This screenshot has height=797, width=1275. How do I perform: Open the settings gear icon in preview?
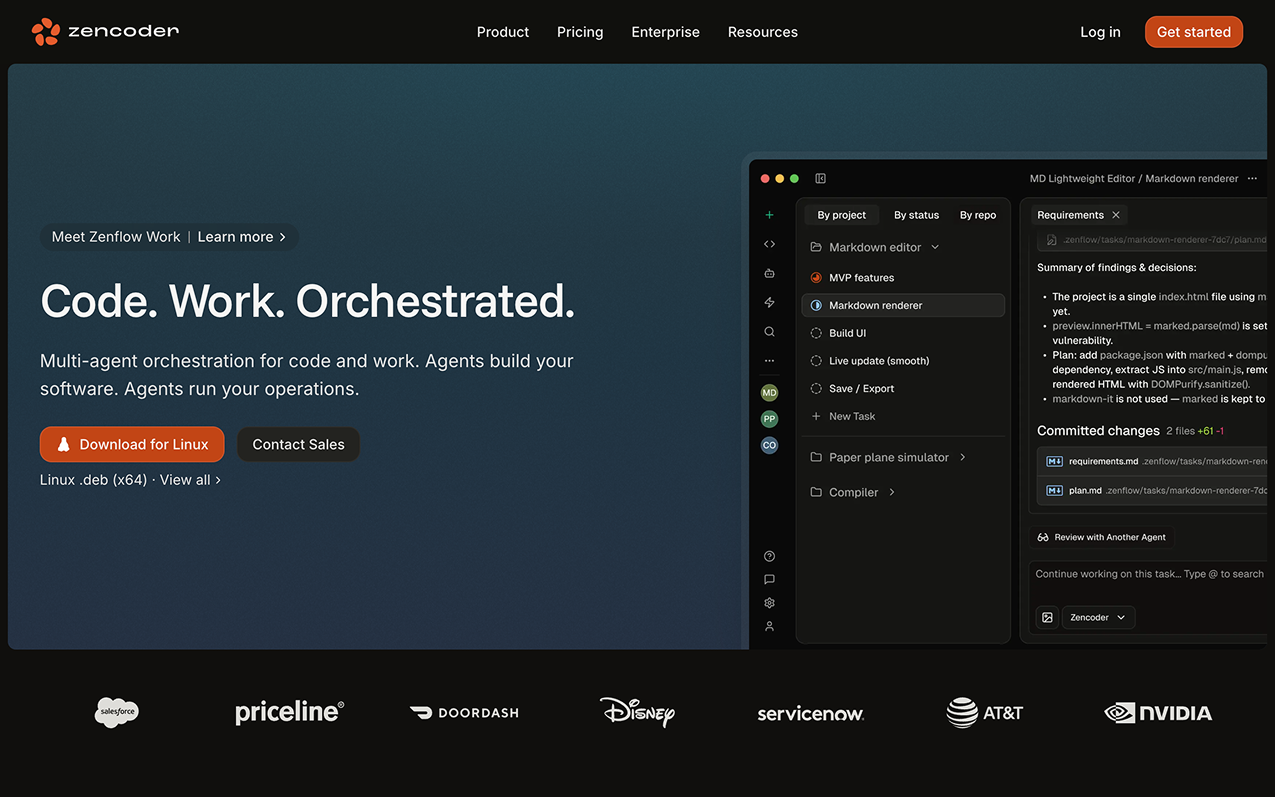tap(769, 603)
